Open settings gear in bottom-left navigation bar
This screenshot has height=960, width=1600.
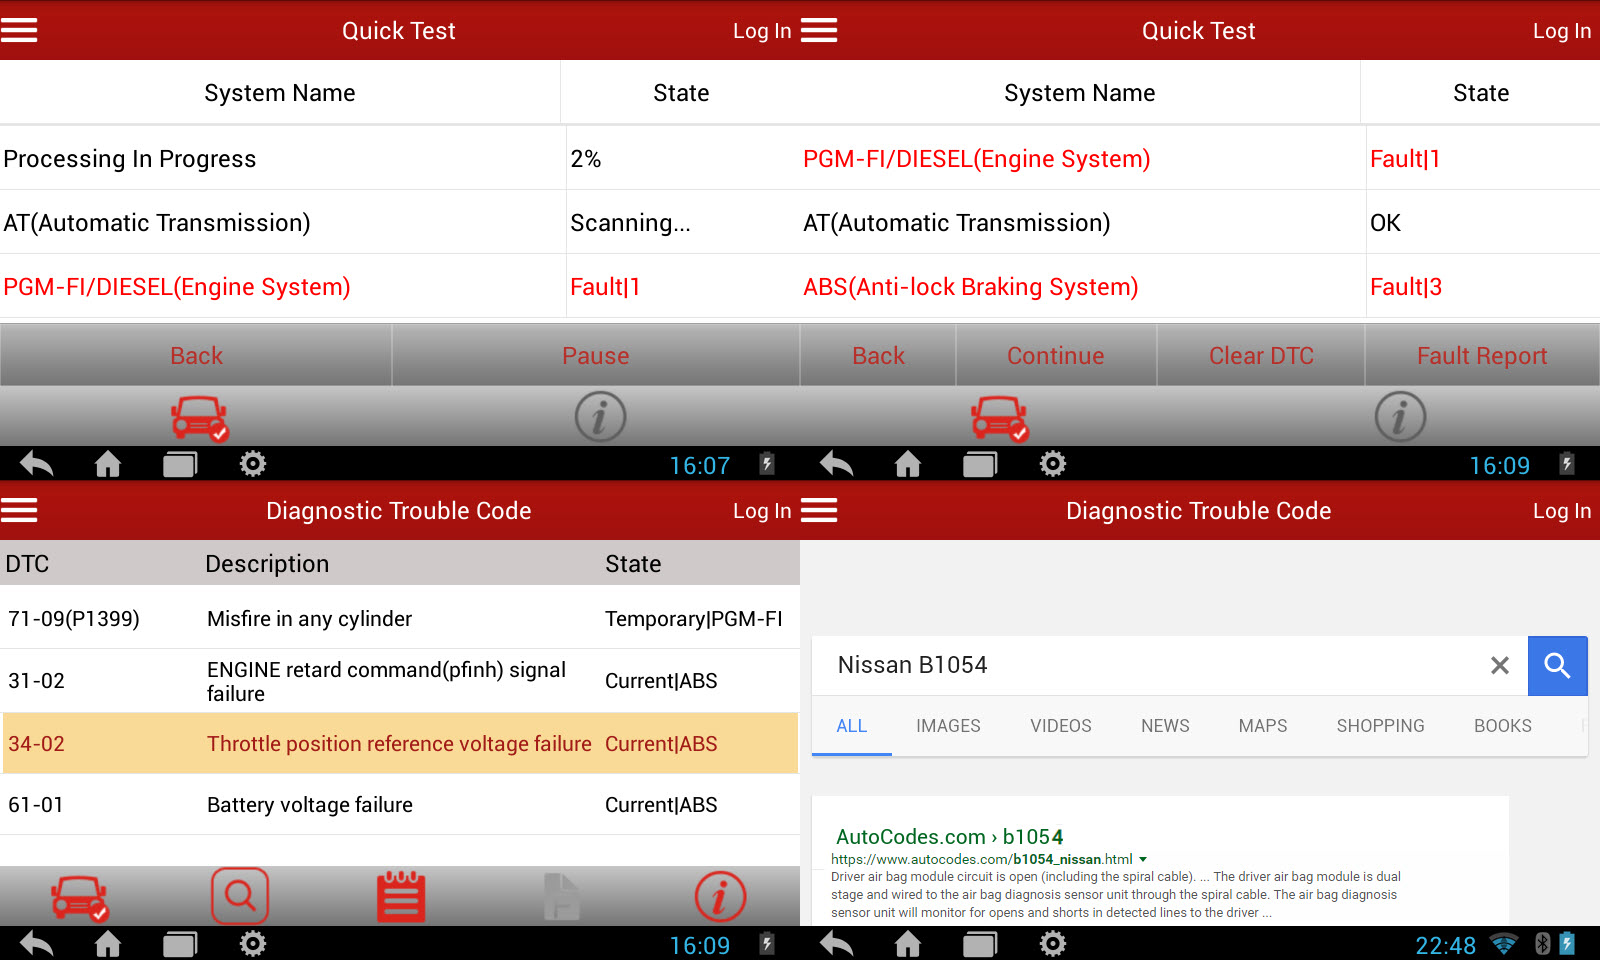pos(253,944)
